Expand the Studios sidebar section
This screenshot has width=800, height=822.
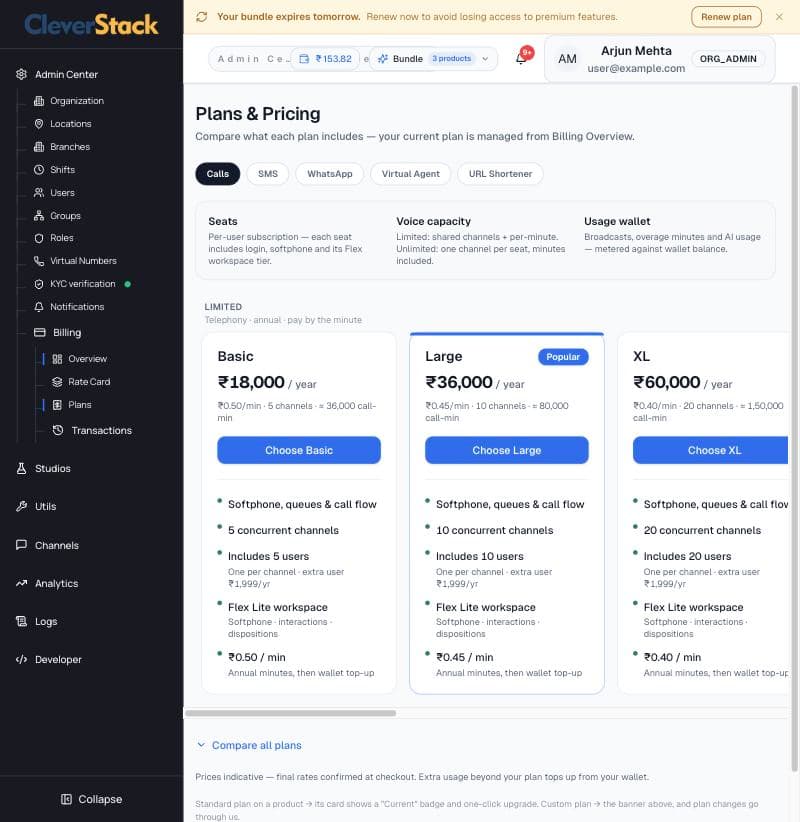(52, 469)
